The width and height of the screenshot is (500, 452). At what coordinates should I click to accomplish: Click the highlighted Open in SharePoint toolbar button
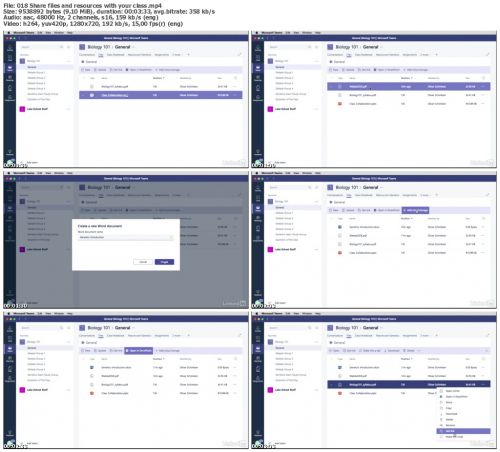[x=139, y=351]
